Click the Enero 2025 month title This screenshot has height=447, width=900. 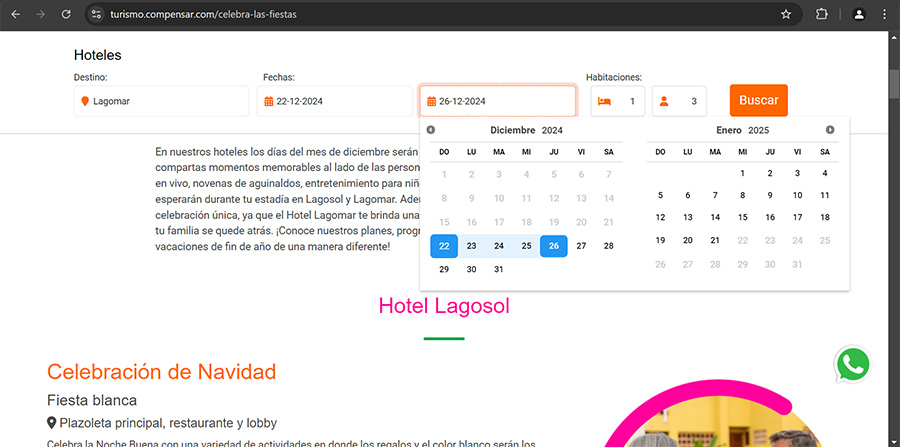(x=743, y=130)
